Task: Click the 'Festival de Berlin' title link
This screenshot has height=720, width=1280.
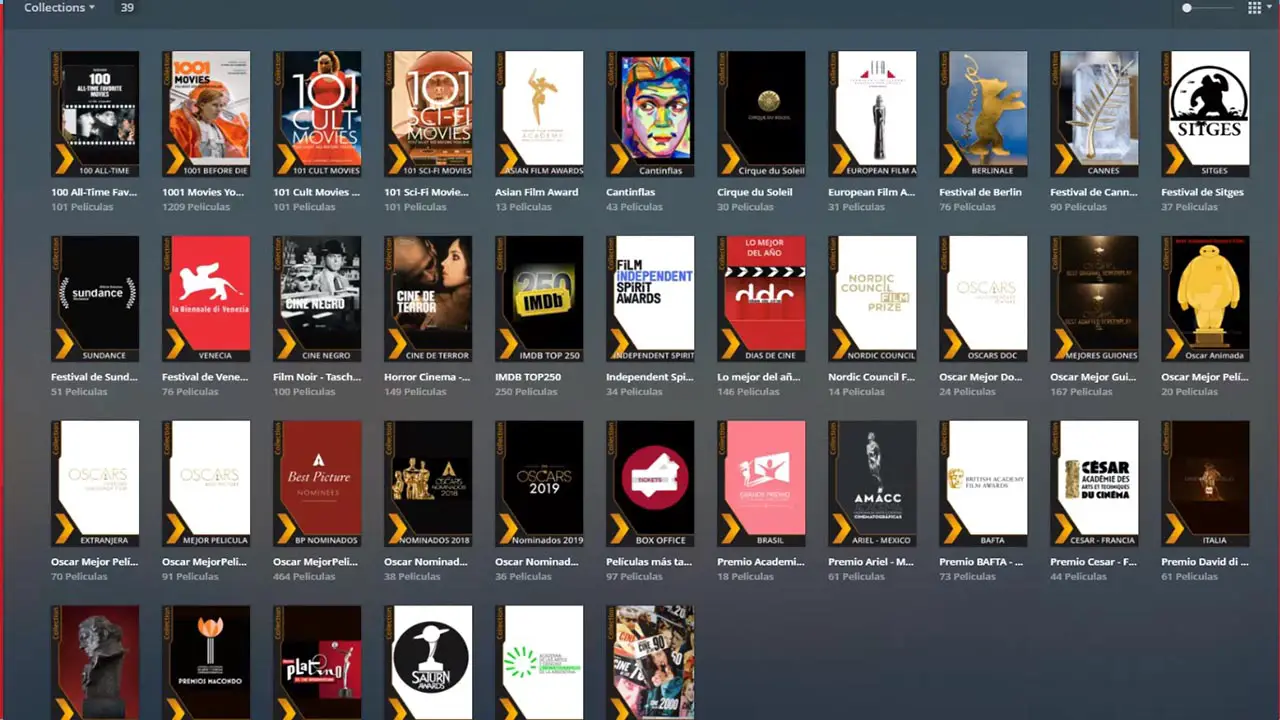Action: (980, 192)
